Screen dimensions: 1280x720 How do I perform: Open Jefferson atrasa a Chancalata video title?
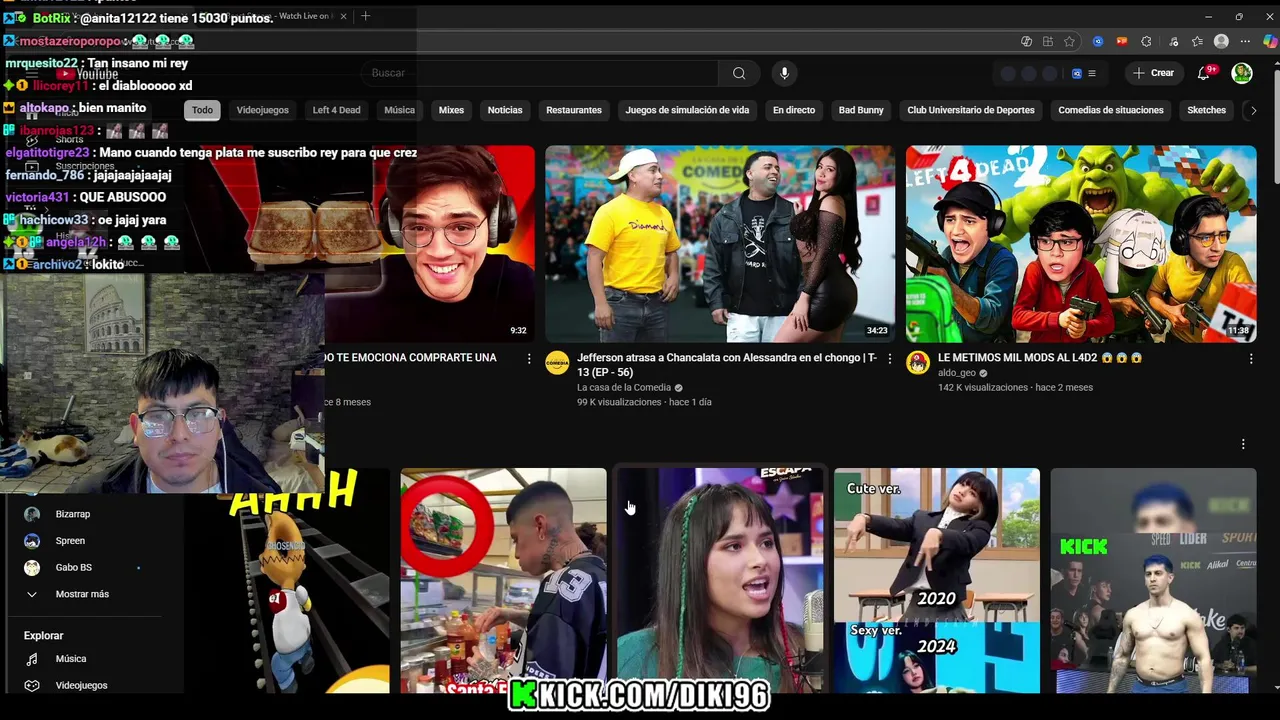click(x=727, y=364)
